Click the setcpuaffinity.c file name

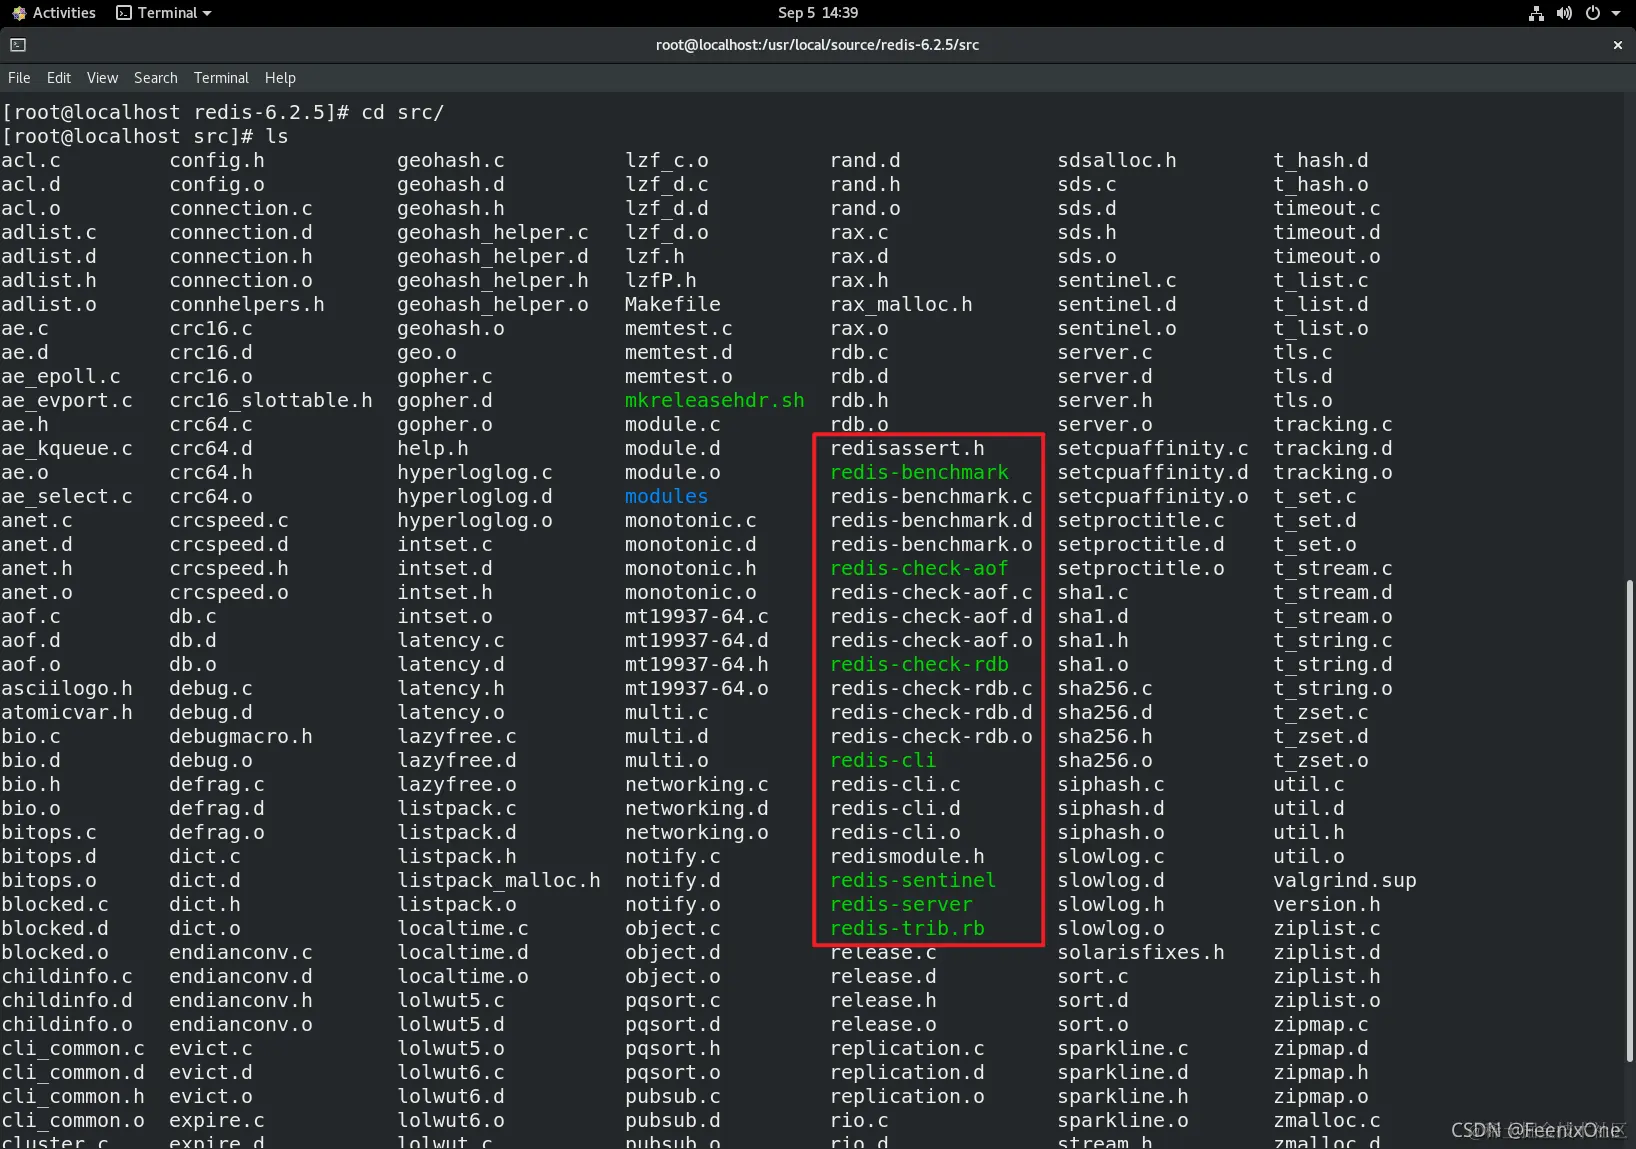click(1153, 448)
